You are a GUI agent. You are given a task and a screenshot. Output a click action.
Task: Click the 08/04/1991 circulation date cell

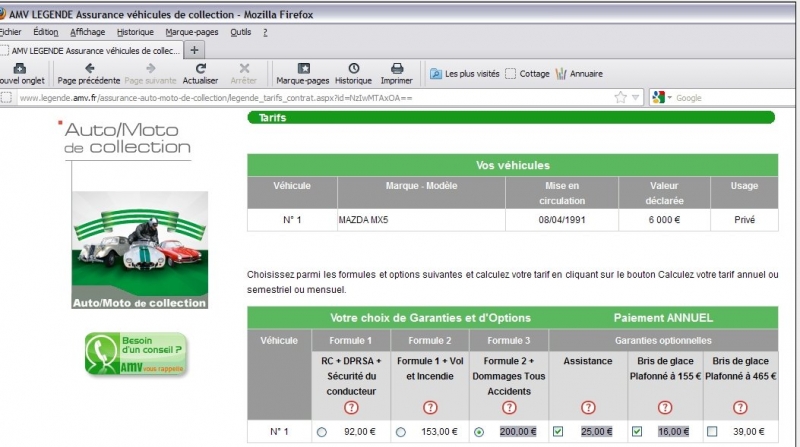(562, 220)
